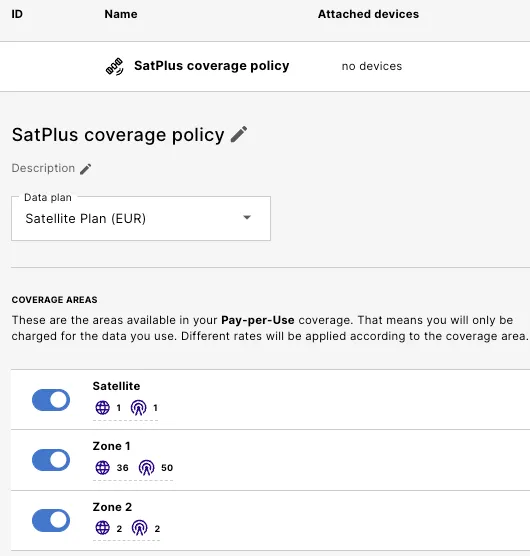
Task: Click the Zone 2 area name
Action: 112,507
